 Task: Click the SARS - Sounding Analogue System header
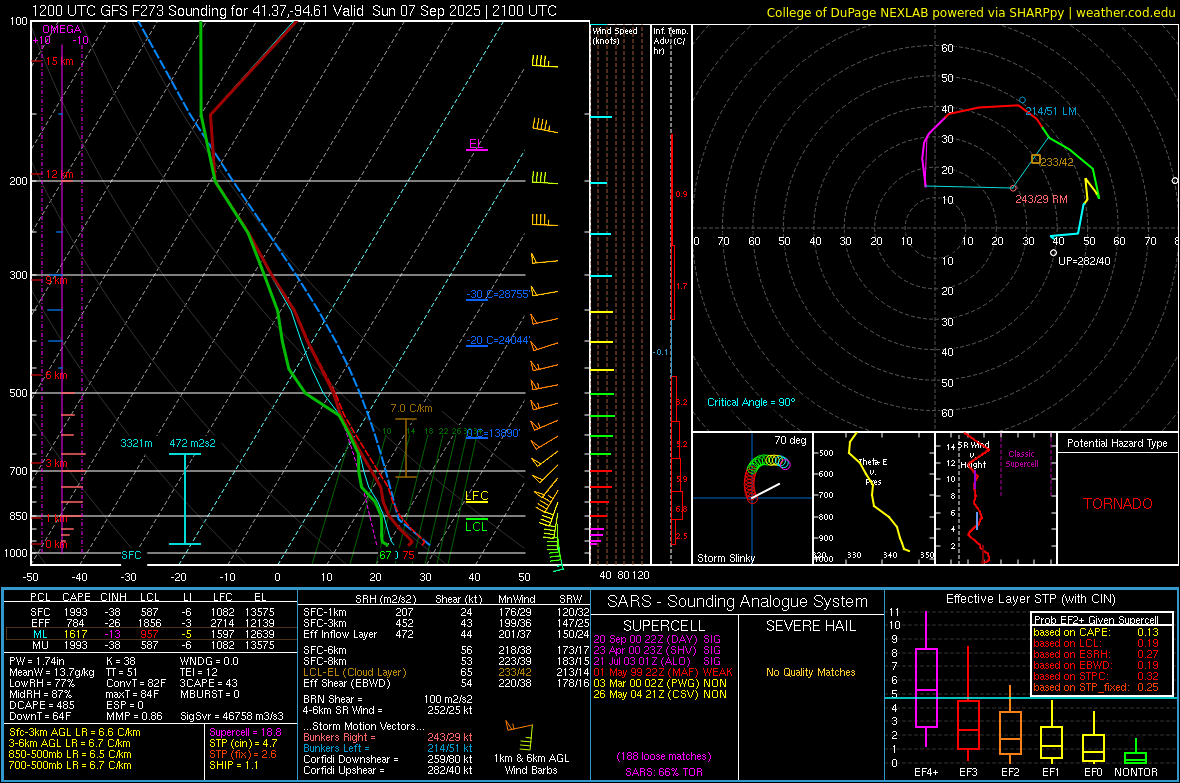pos(737,602)
